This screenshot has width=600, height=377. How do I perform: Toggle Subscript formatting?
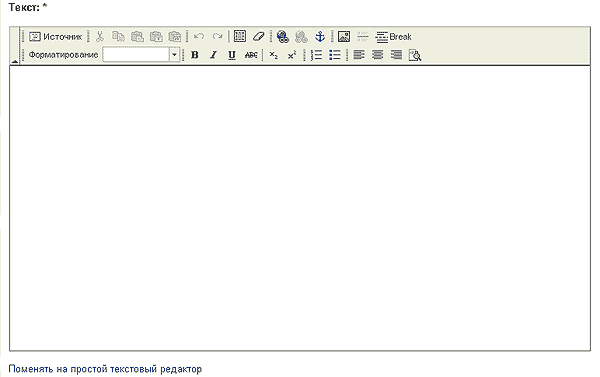(273, 55)
